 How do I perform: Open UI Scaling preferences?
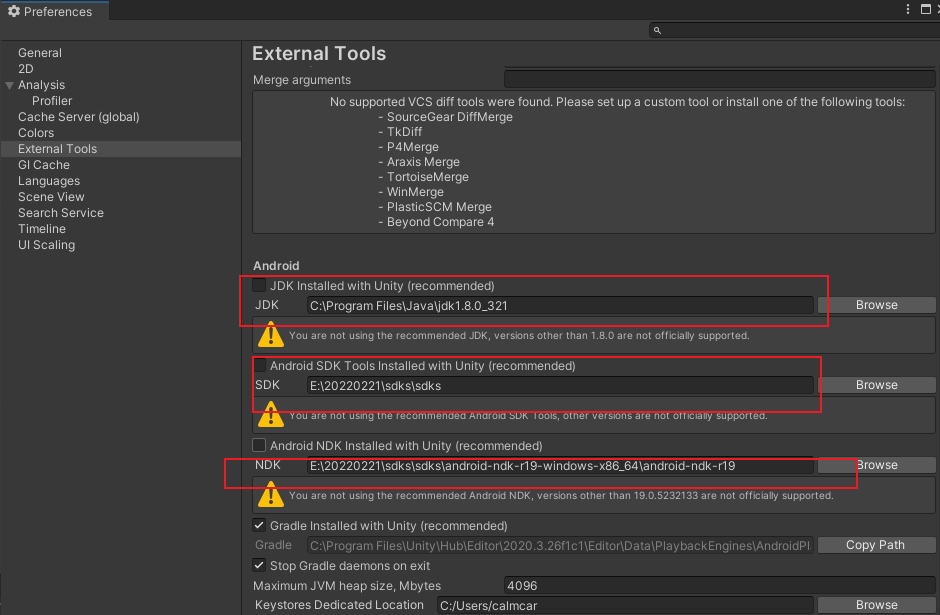point(46,245)
